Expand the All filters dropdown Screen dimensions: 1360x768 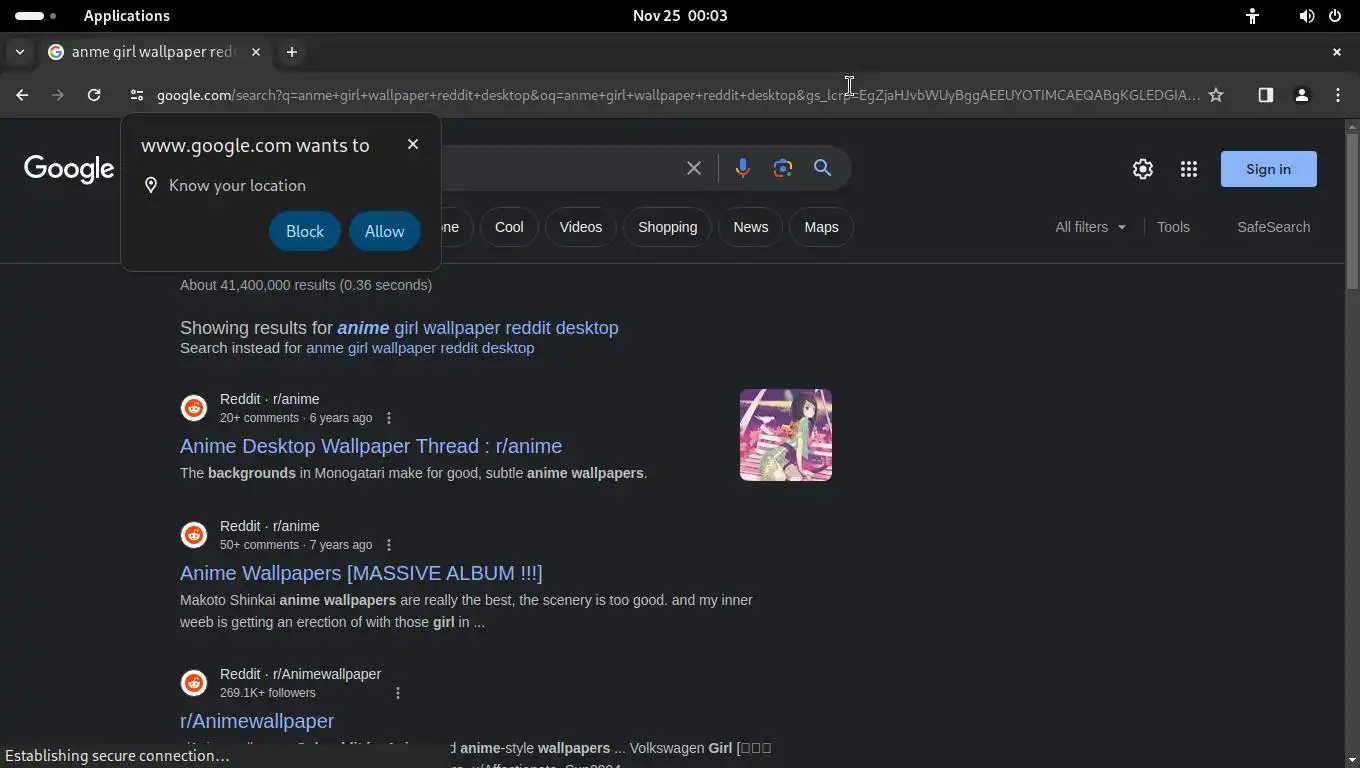(x=1091, y=227)
